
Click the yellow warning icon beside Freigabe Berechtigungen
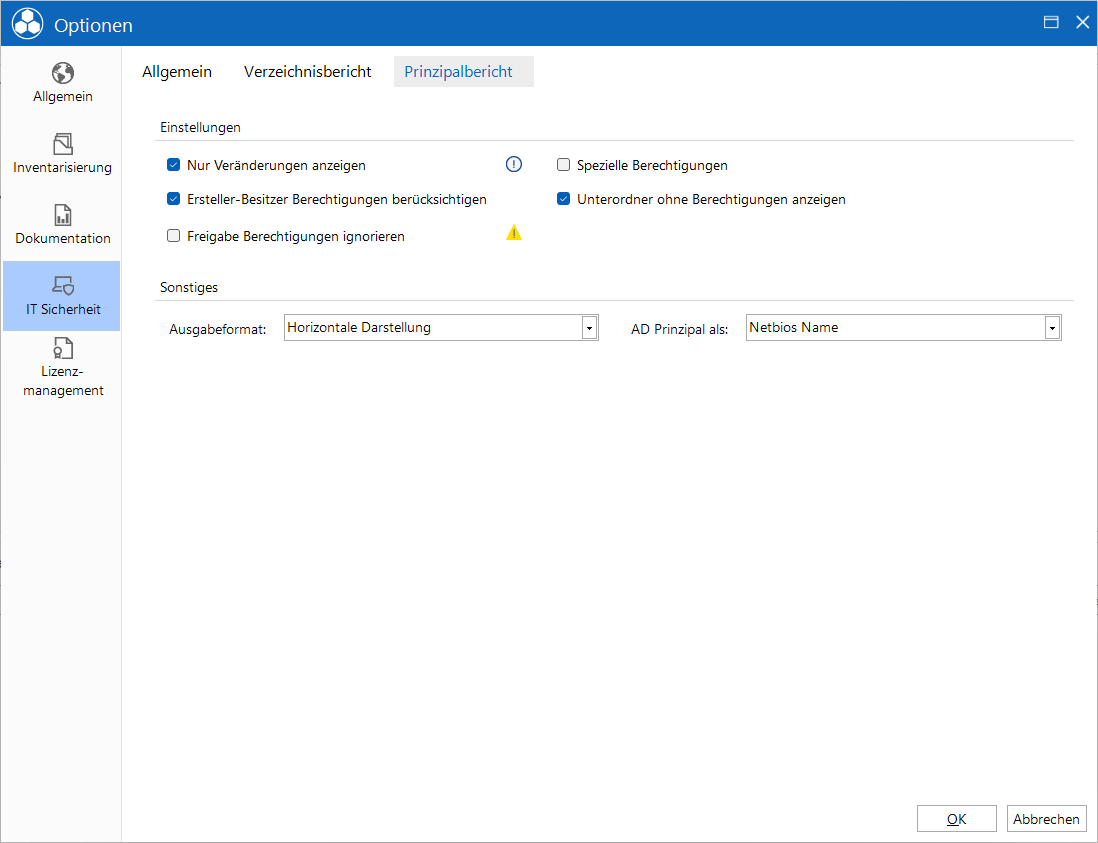(514, 233)
